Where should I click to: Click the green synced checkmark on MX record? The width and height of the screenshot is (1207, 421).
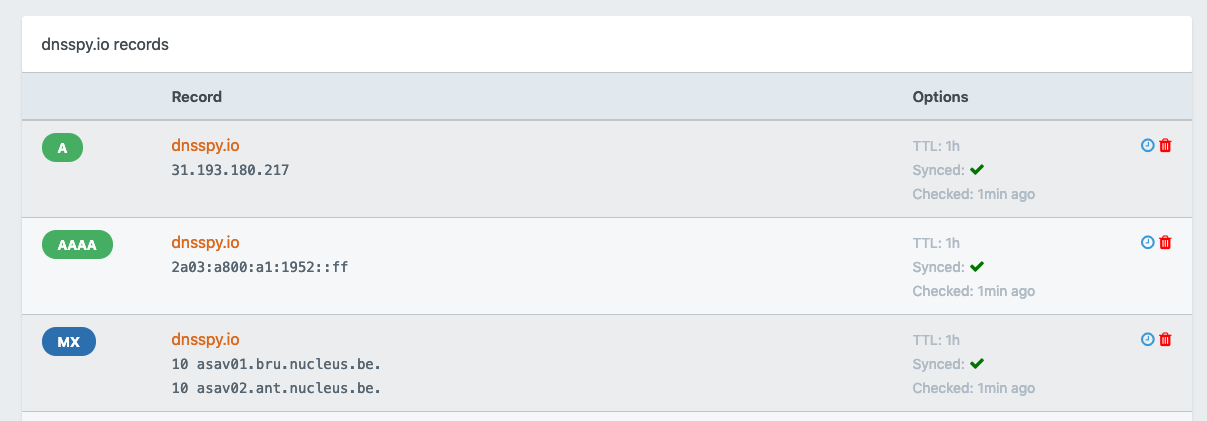tap(977, 364)
